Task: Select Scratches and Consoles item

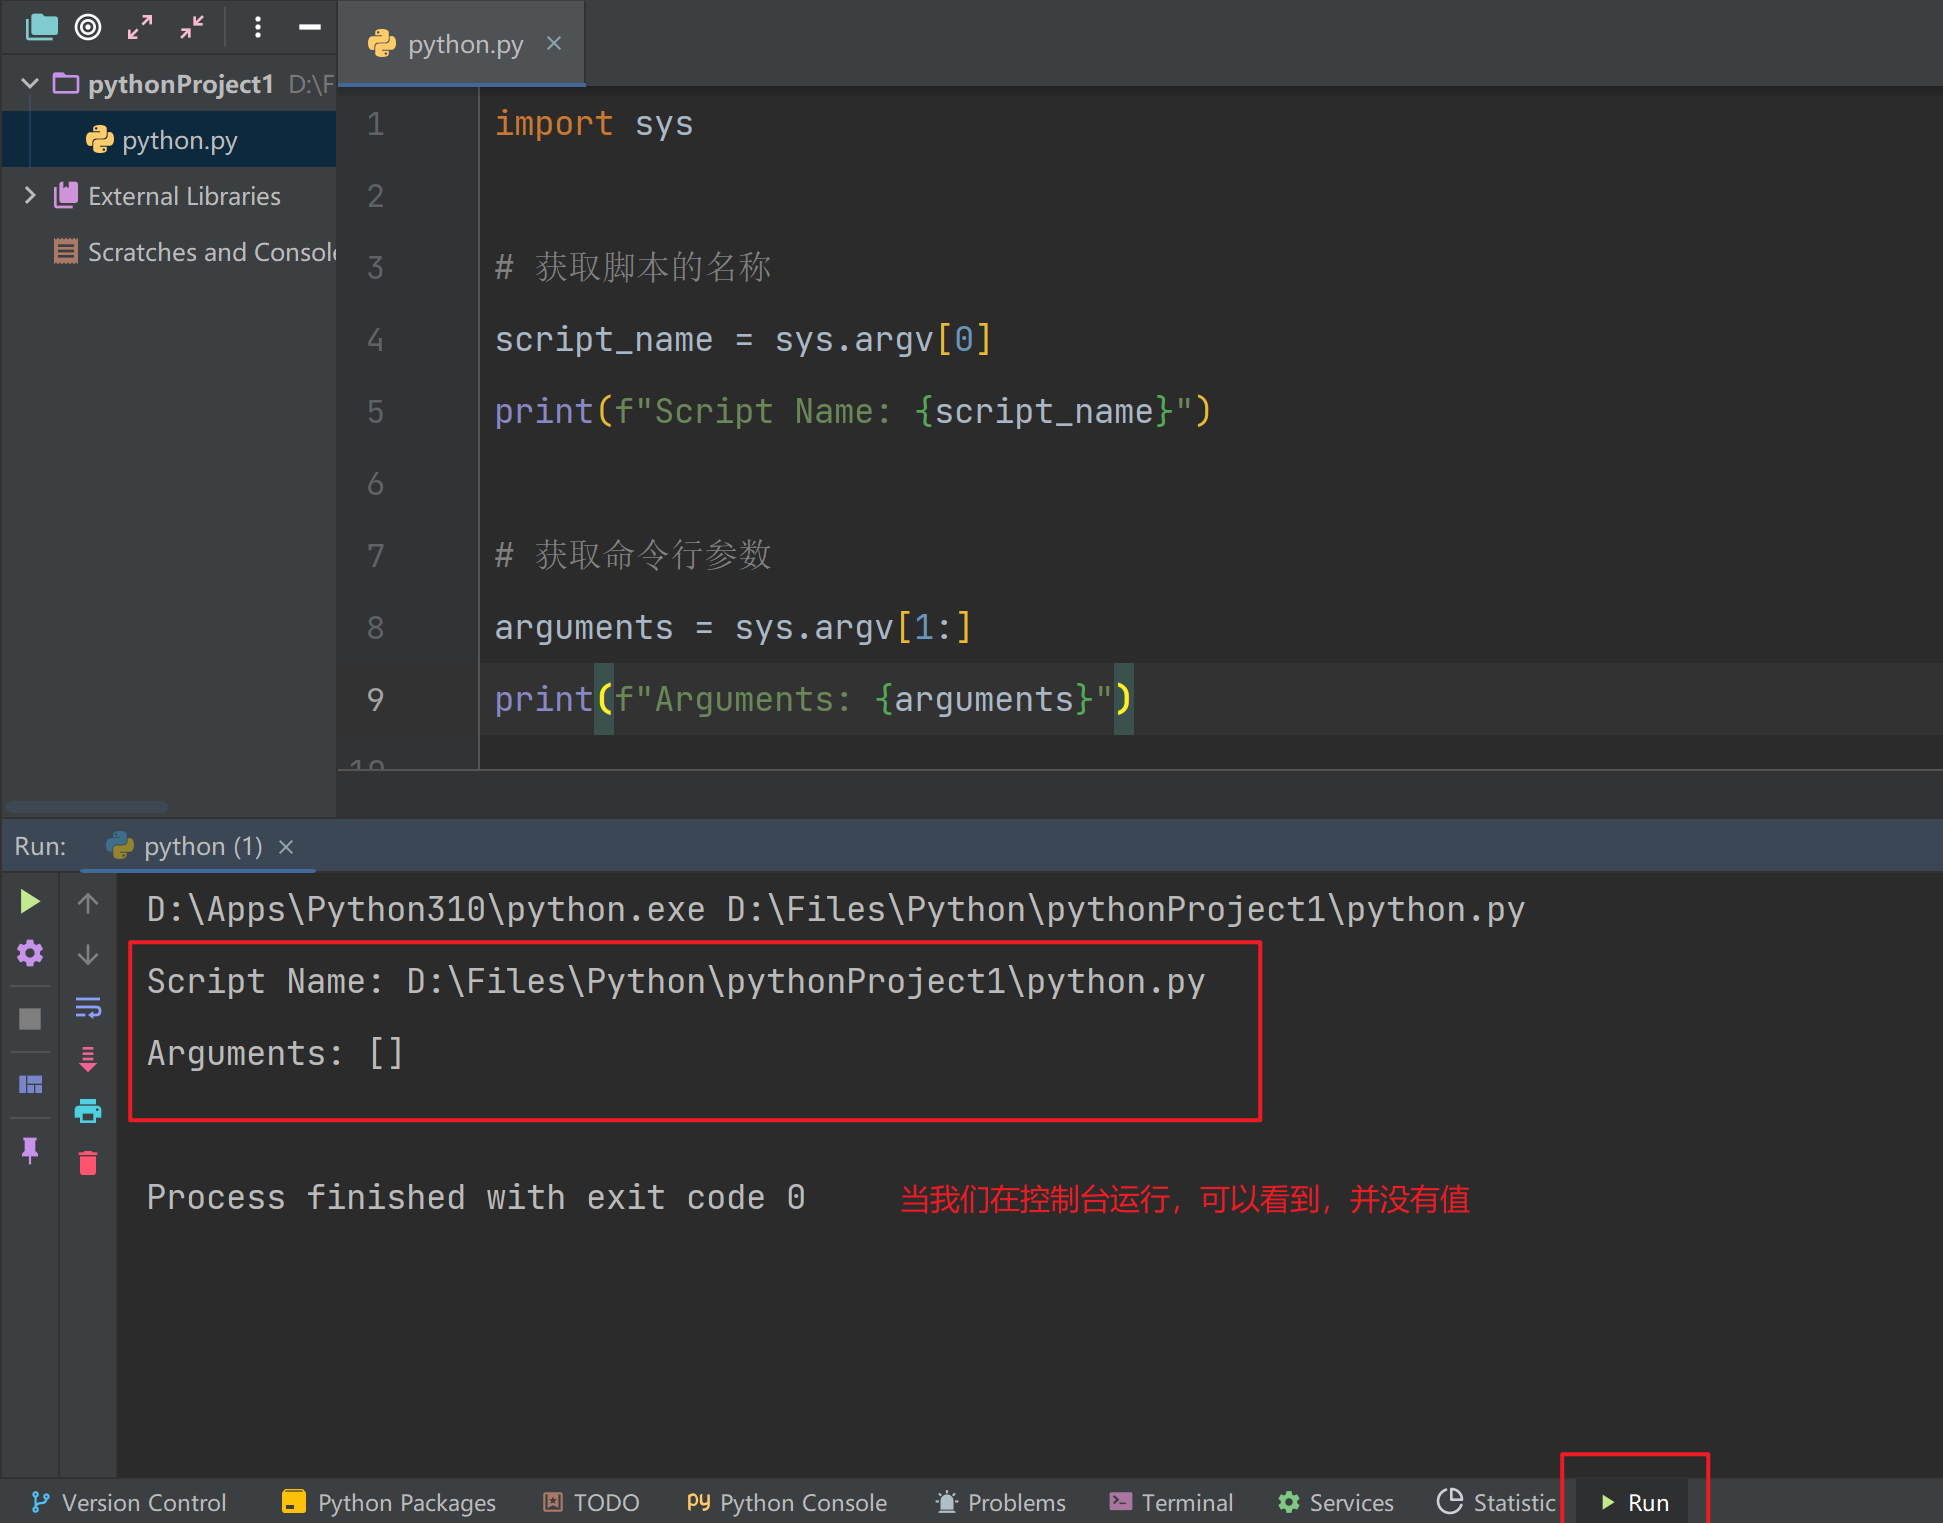Action: pos(195,252)
